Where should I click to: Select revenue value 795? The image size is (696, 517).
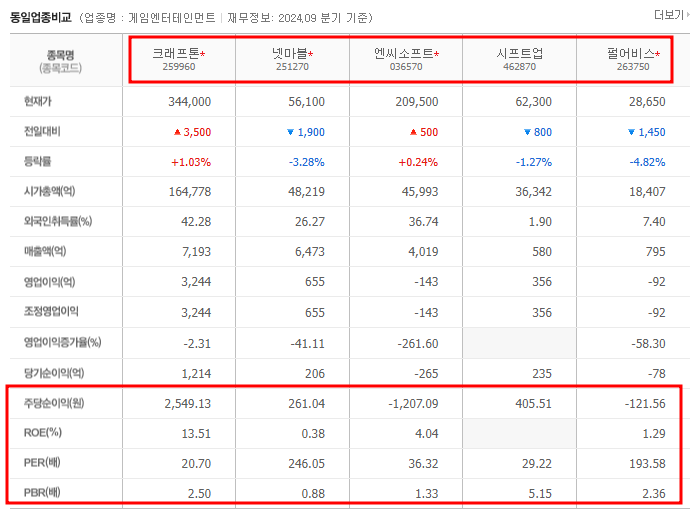click(656, 252)
